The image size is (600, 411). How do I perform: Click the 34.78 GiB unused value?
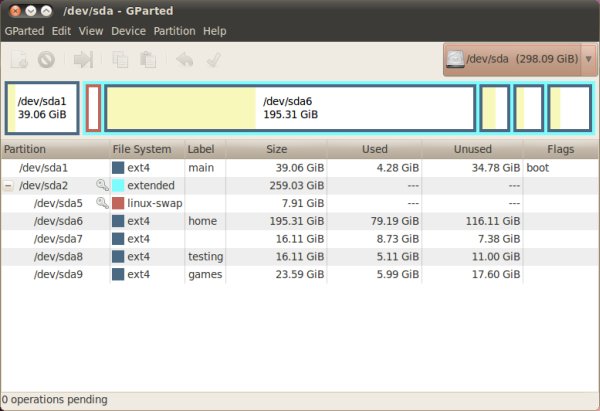click(496, 168)
